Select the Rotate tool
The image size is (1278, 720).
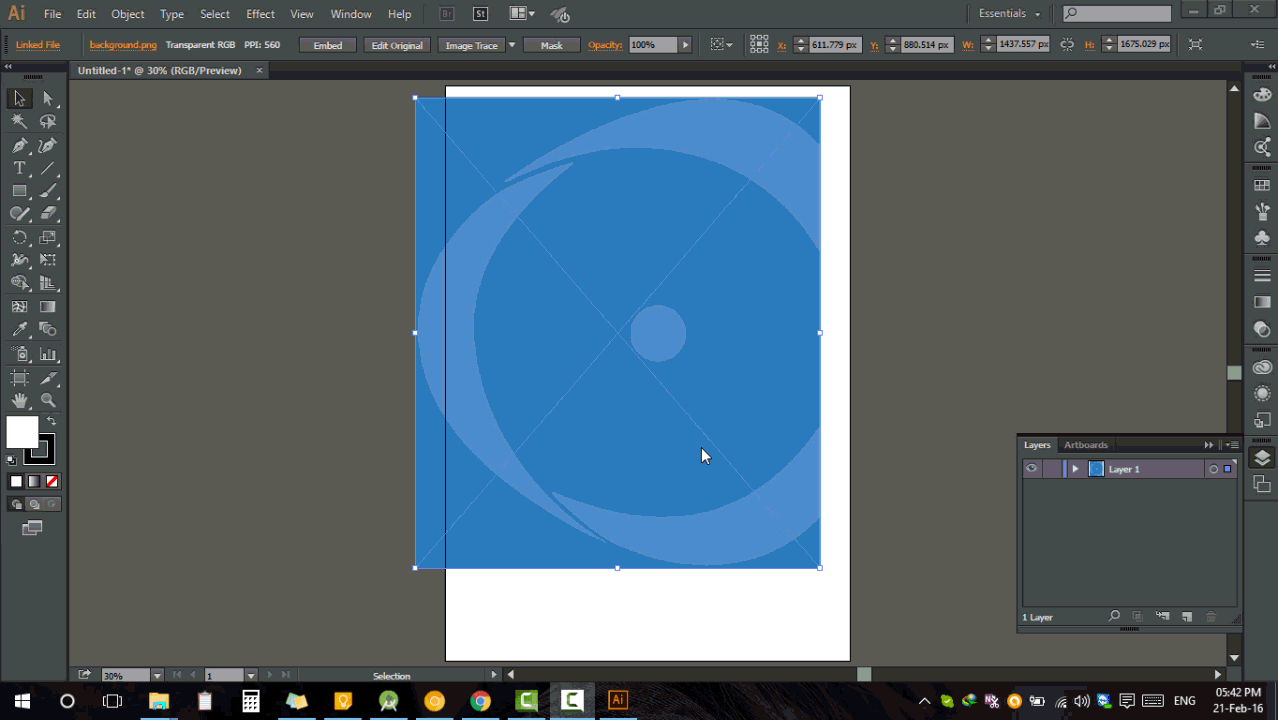(19, 237)
